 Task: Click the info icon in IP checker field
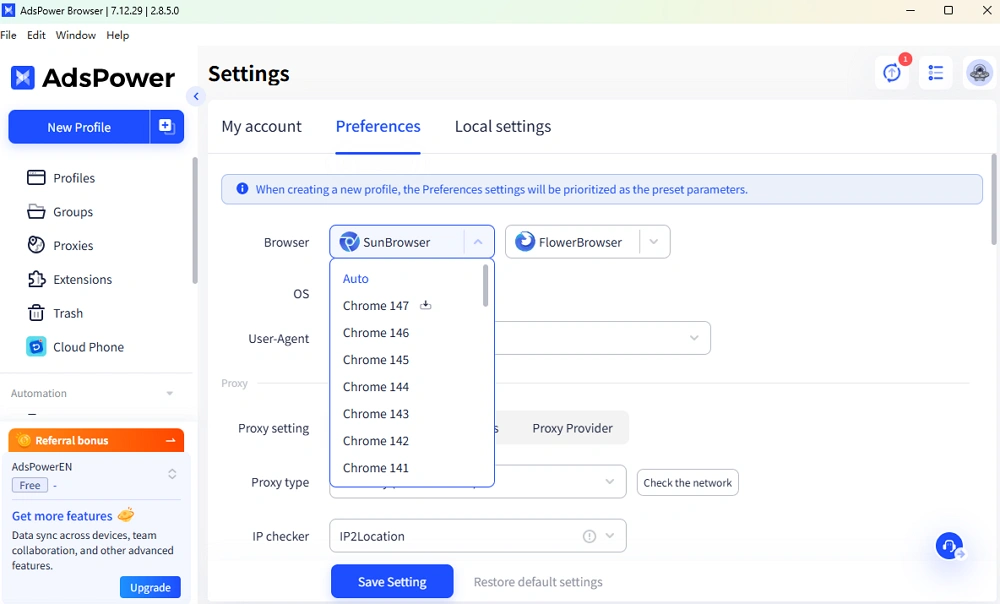click(x=589, y=536)
